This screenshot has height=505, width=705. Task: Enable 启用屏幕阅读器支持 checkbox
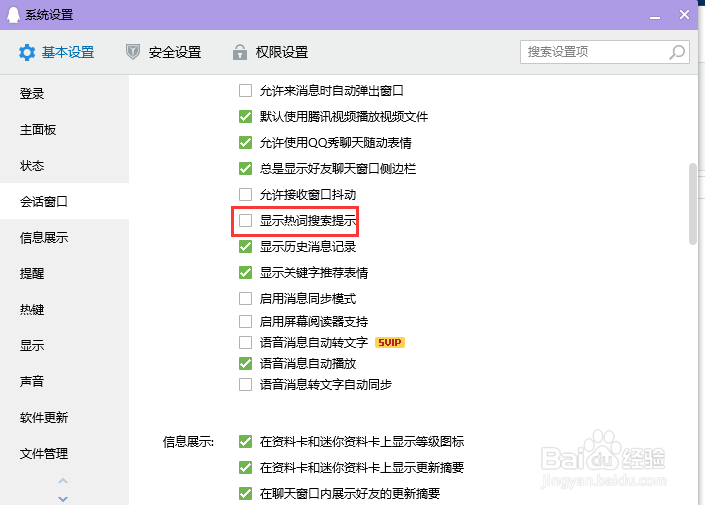point(245,322)
